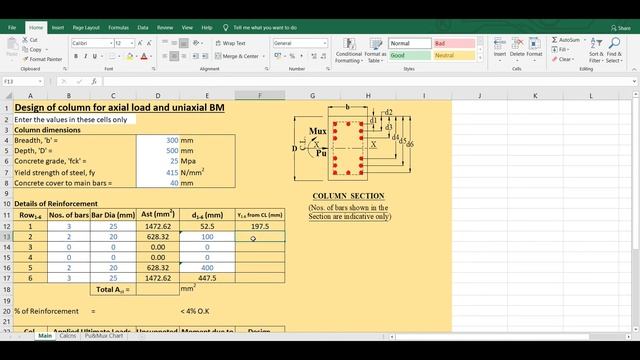Click the Share button
This screenshot has height=360, width=640.
(621, 28)
